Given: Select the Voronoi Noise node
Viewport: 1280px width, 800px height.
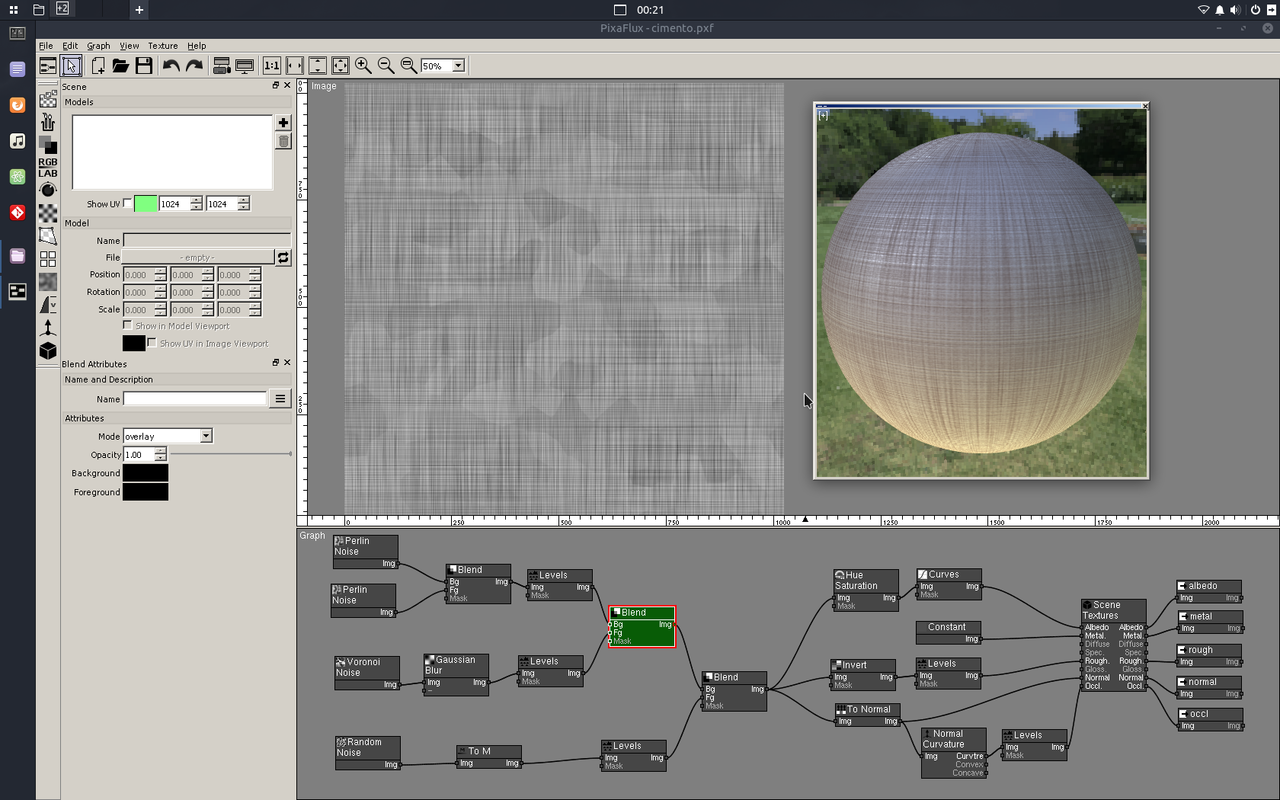Looking at the screenshot, I should click(366, 674).
